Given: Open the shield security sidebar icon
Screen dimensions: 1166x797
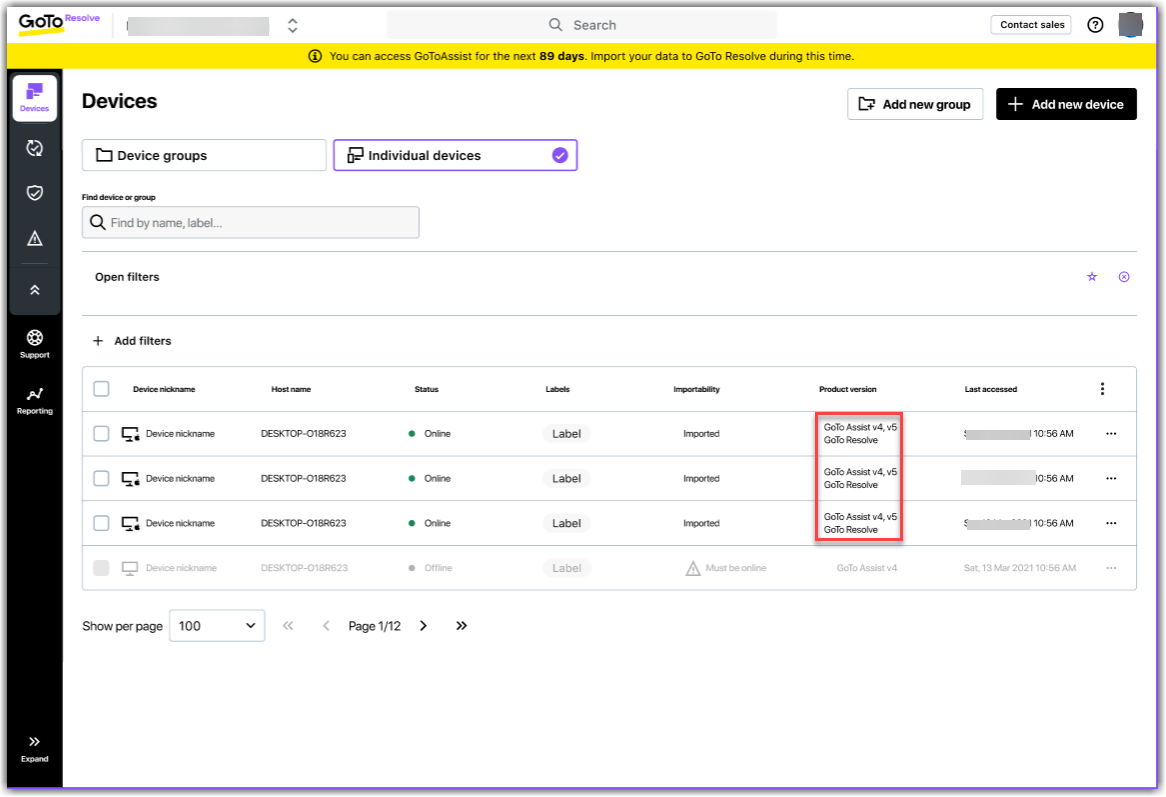Looking at the screenshot, I should tap(34, 193).
